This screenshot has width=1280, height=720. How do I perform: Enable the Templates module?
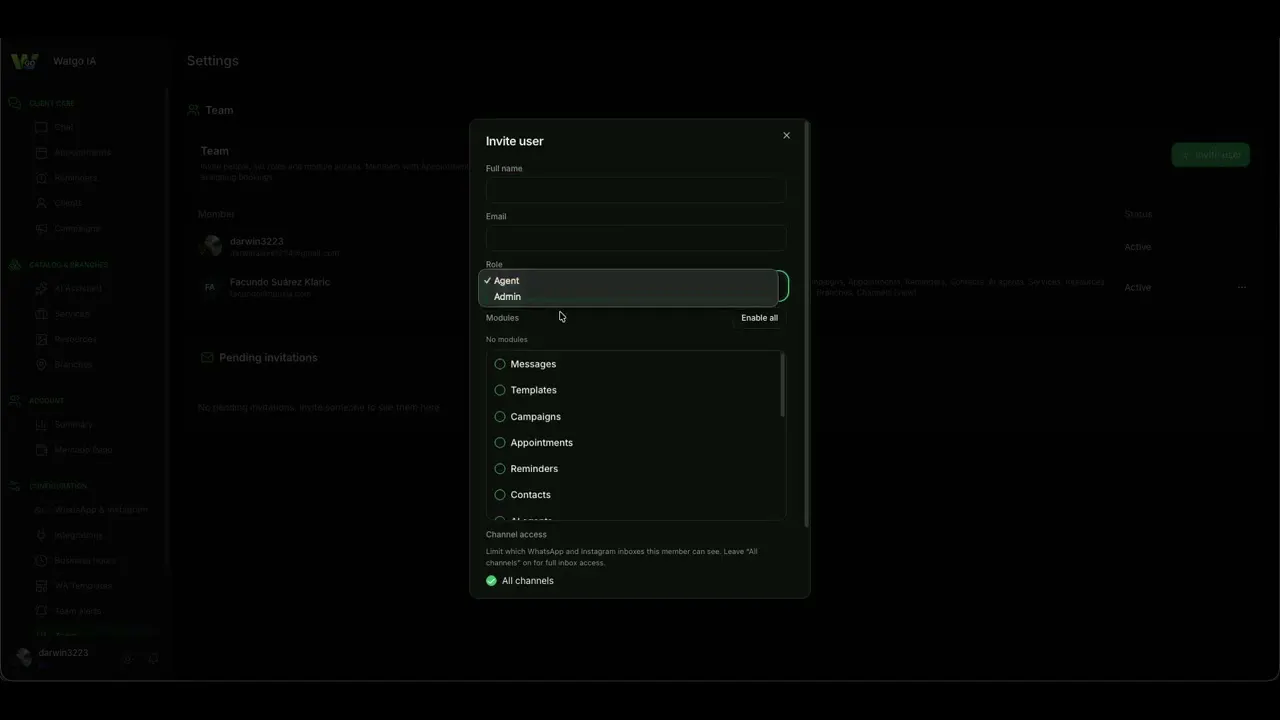click(x=500, y=390)
